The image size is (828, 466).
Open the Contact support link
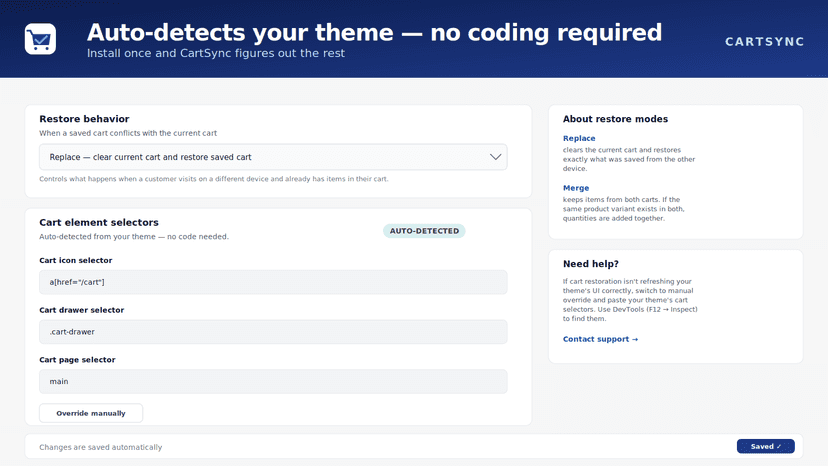600,339
